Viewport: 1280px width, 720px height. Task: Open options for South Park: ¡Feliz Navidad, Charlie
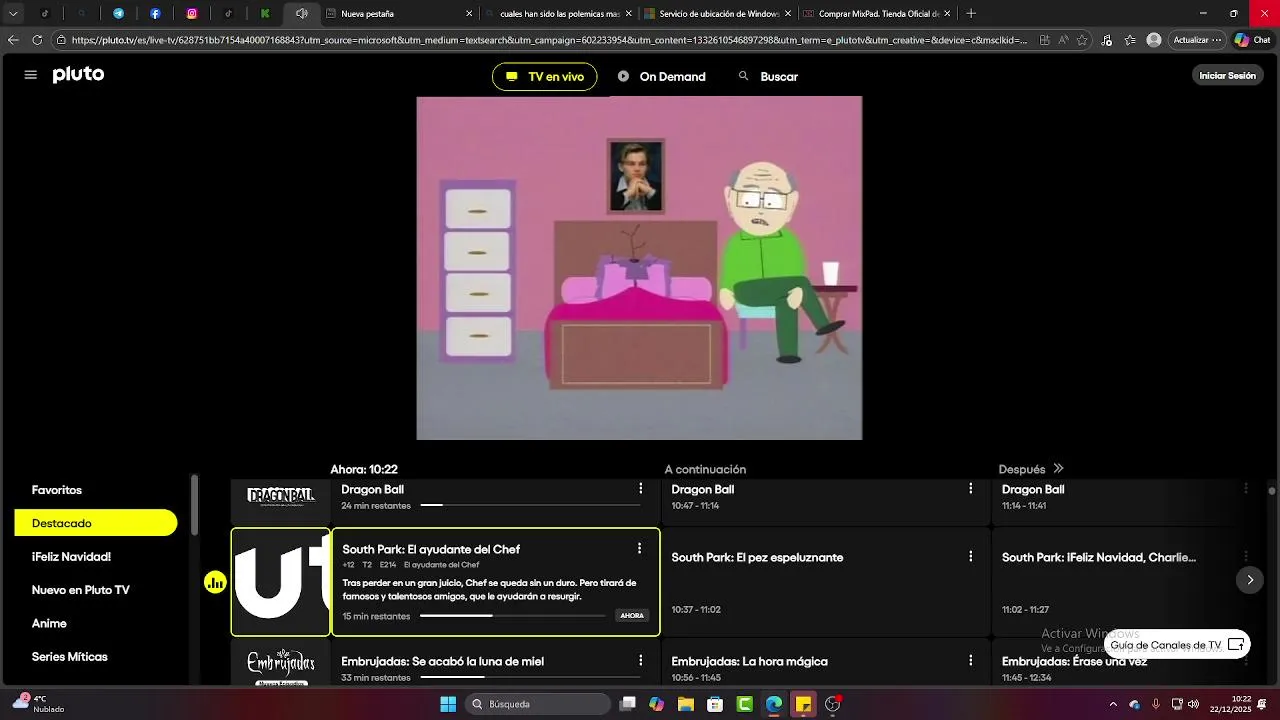pos(1246,557)
